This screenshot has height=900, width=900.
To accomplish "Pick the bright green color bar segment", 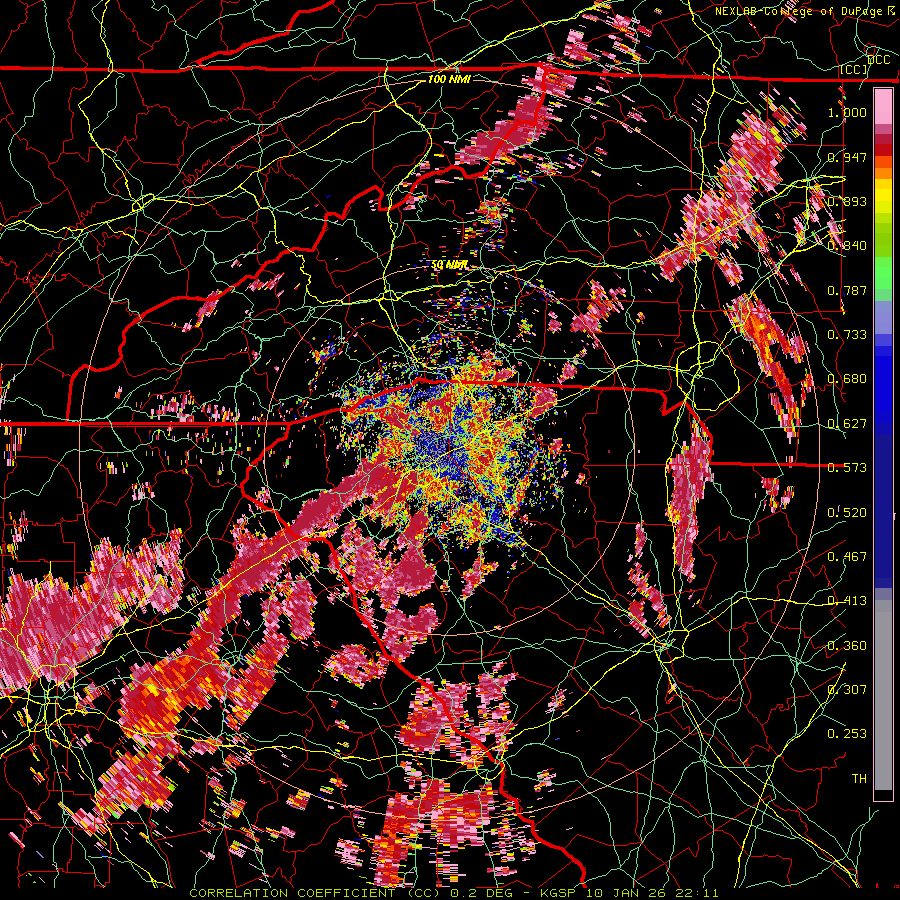I will pos(883,273).
